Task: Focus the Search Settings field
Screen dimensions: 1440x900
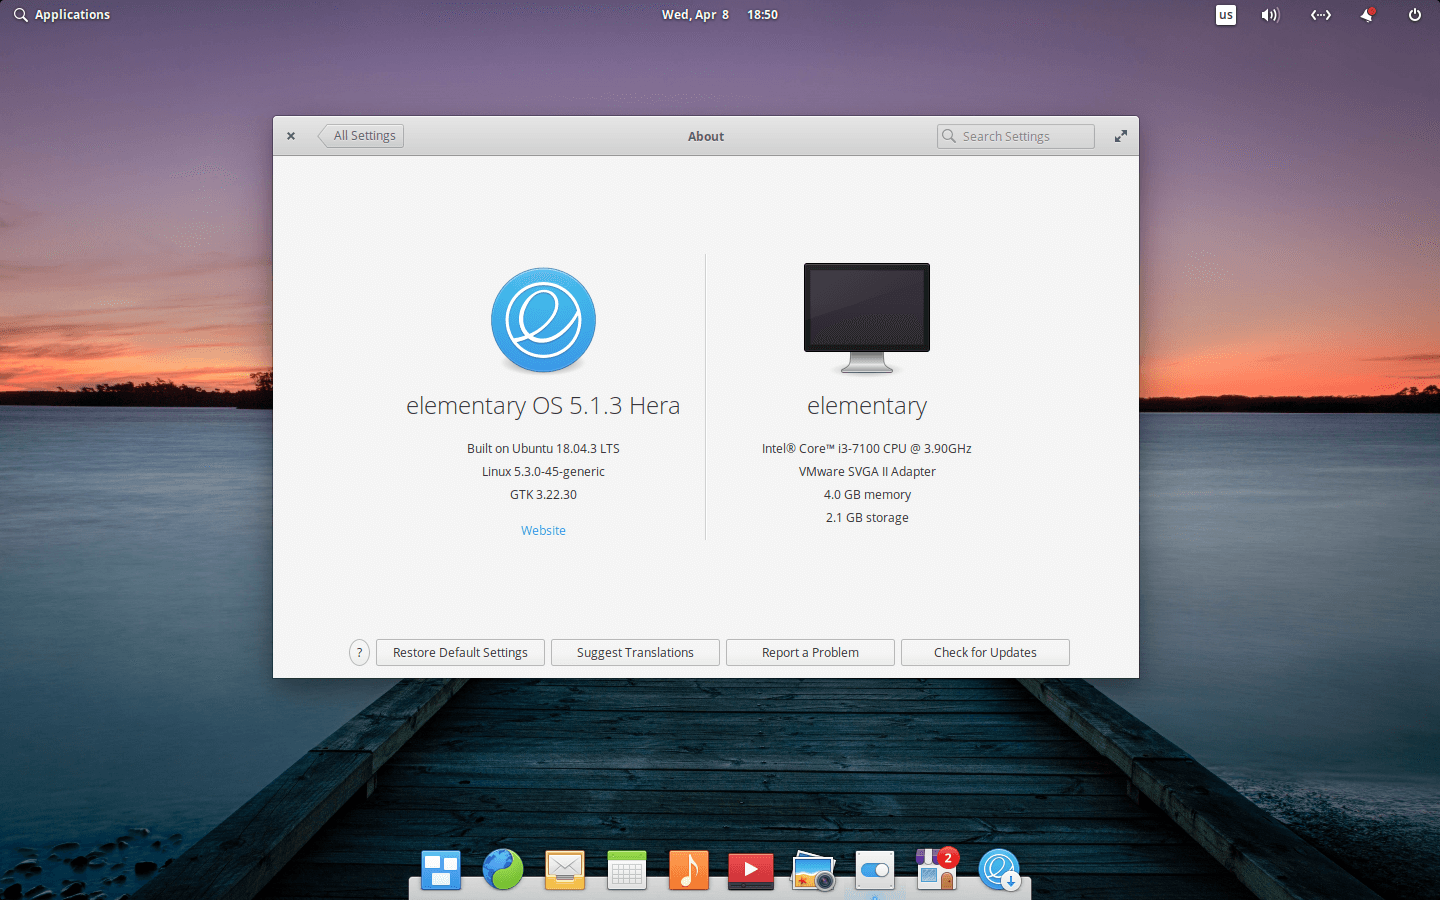Action: [1016, 136]
